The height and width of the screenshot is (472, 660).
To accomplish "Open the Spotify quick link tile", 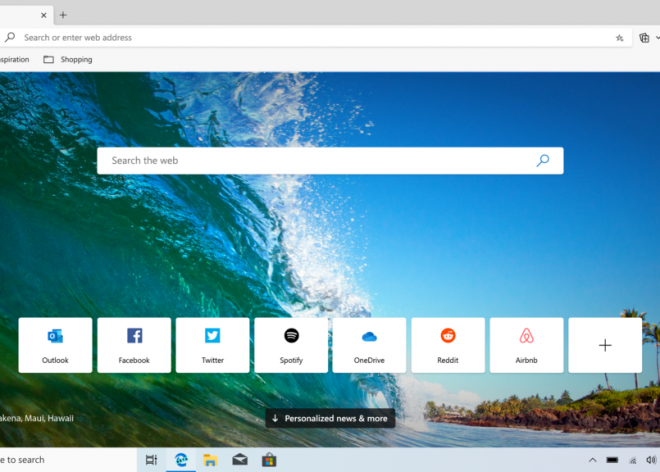I will (291, 345).
